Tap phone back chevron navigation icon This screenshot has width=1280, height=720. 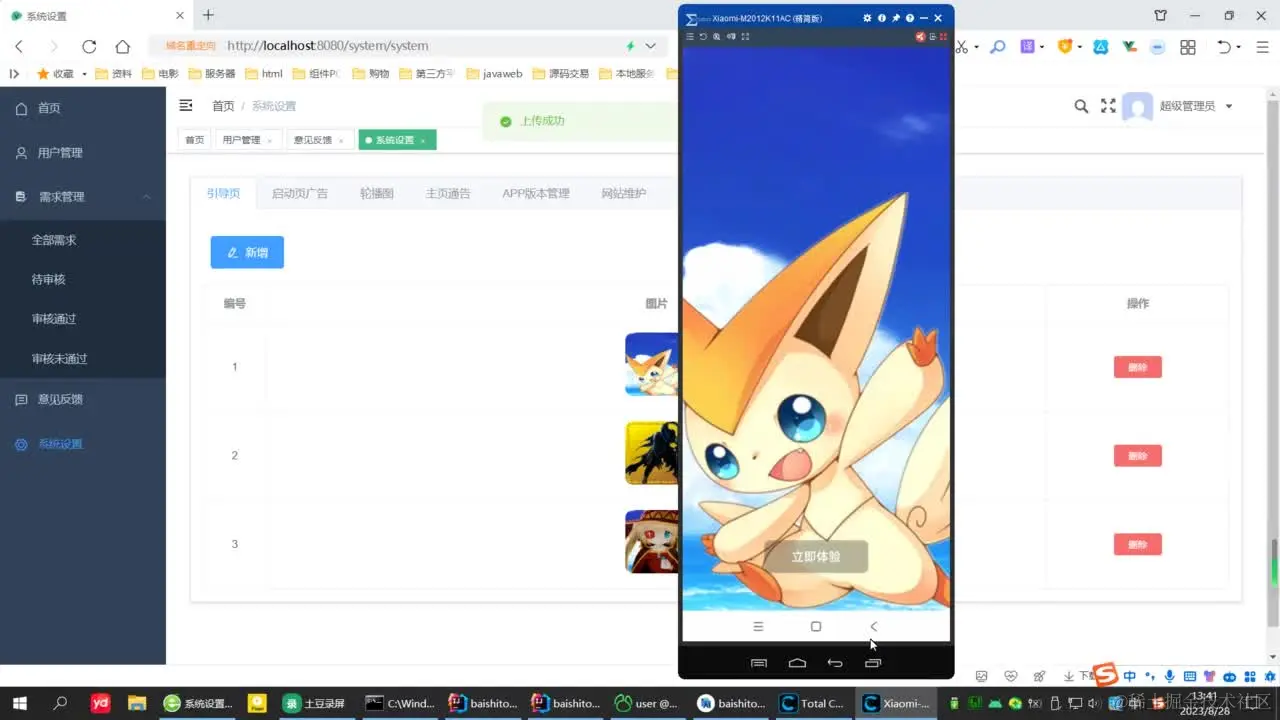pyautogui.click(x=873, y=626)
